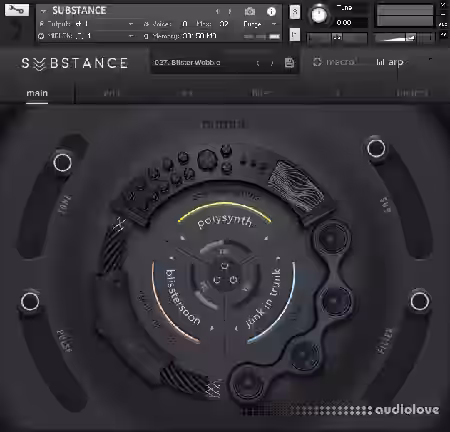Click the lower source arrow for junk in trunk
Viewport: 450px width, 432px height.
(x=236, y=328)
